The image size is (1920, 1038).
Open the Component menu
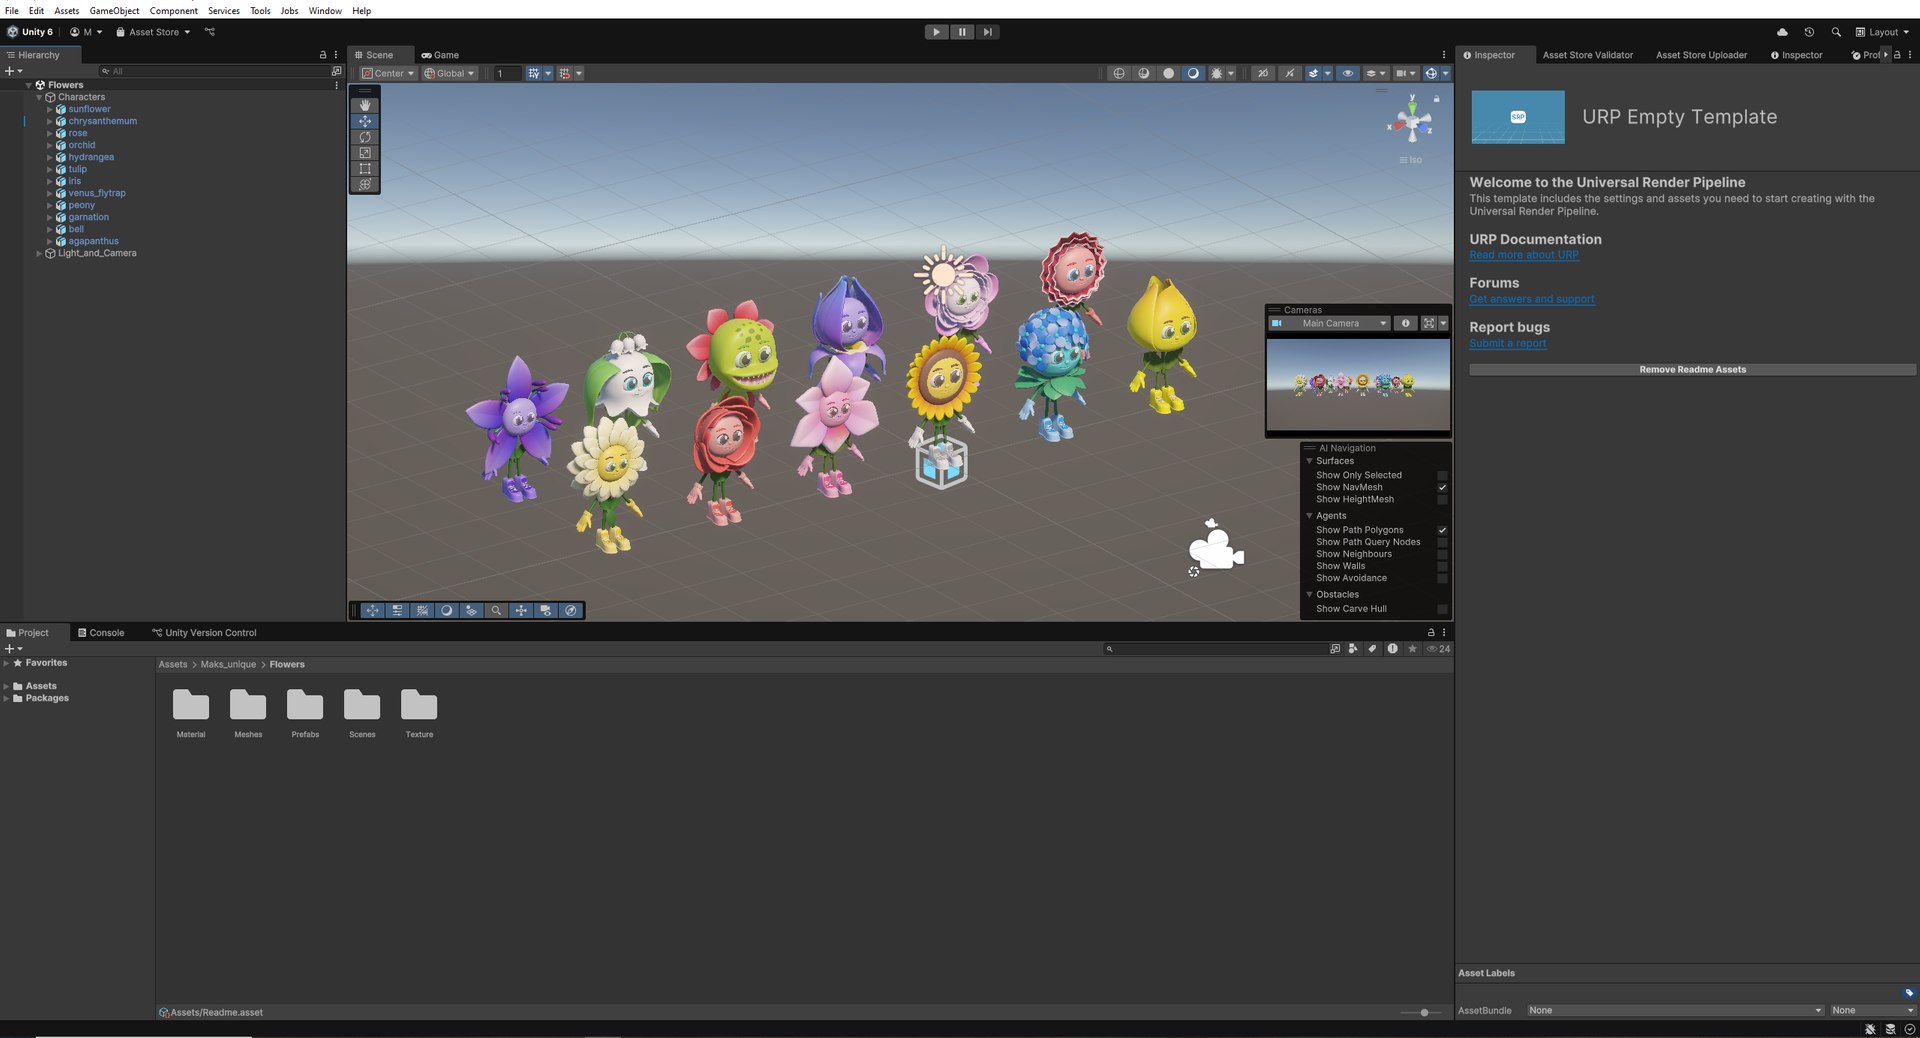point(173,10)
